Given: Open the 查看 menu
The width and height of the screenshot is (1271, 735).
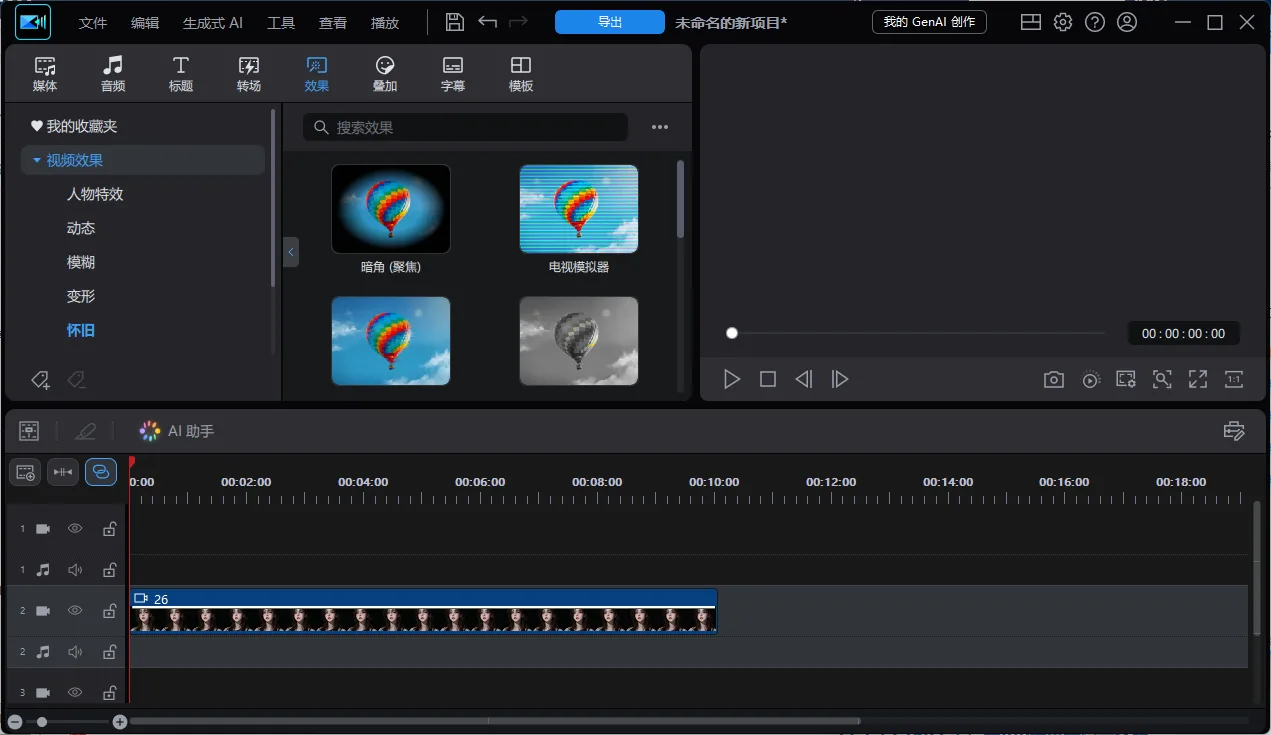Looking at the screenshot, I should pyautogui.click(x=333, y=23).
